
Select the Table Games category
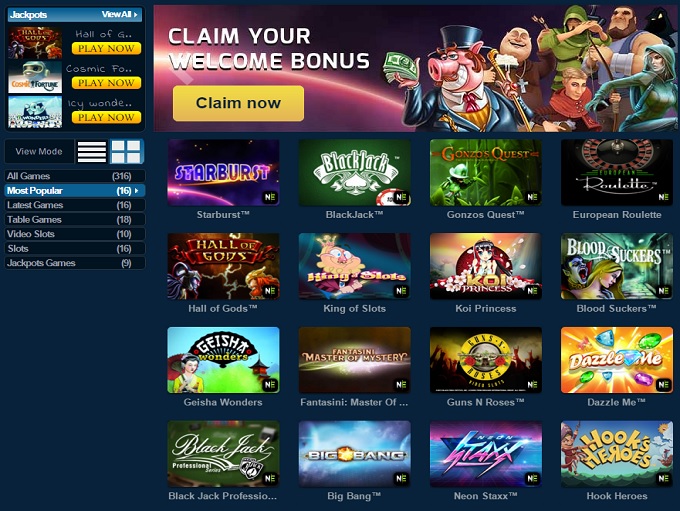tap(75, 219)
